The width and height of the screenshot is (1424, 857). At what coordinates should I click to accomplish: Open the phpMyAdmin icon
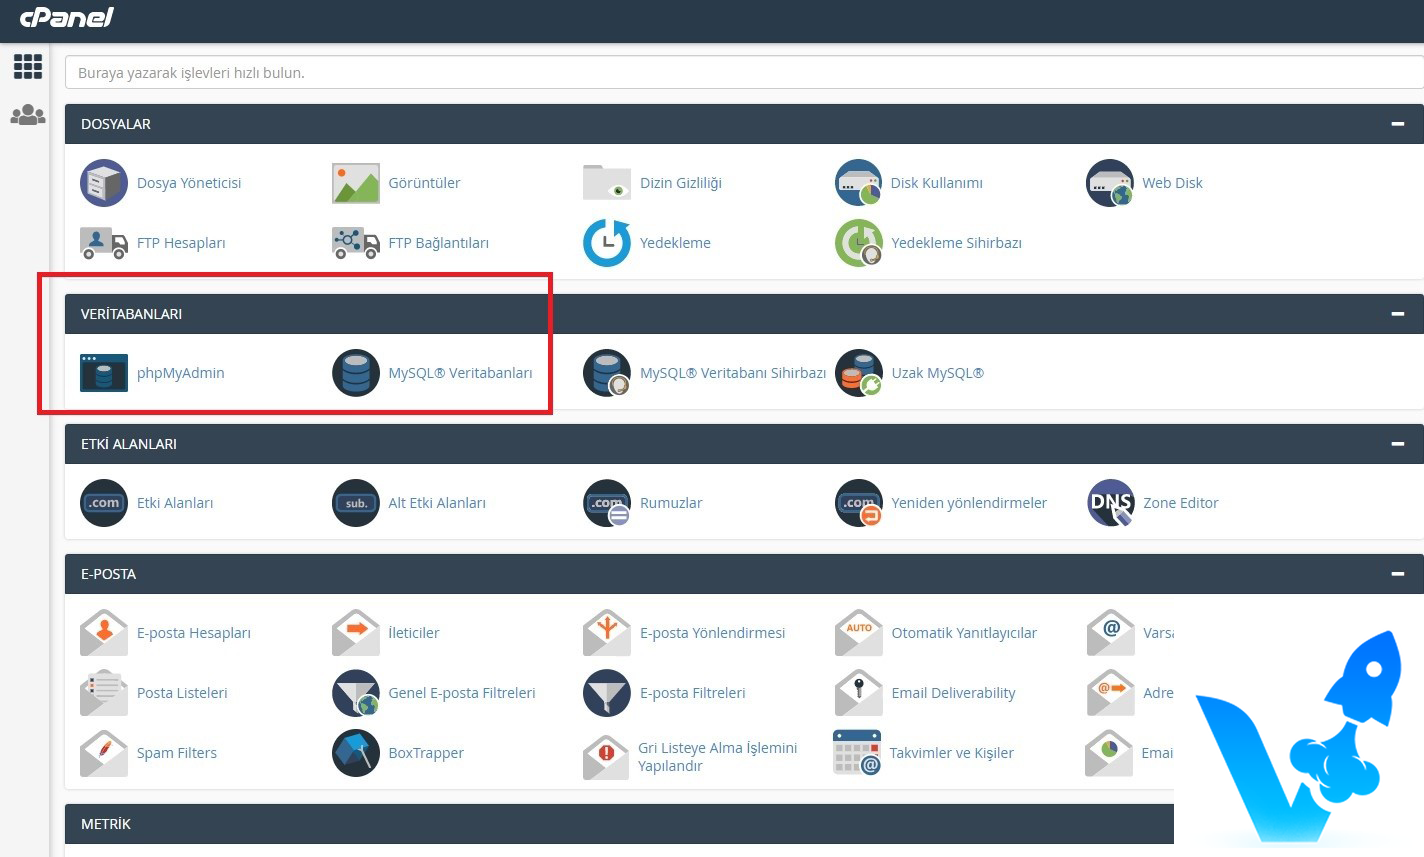point(104,373)
